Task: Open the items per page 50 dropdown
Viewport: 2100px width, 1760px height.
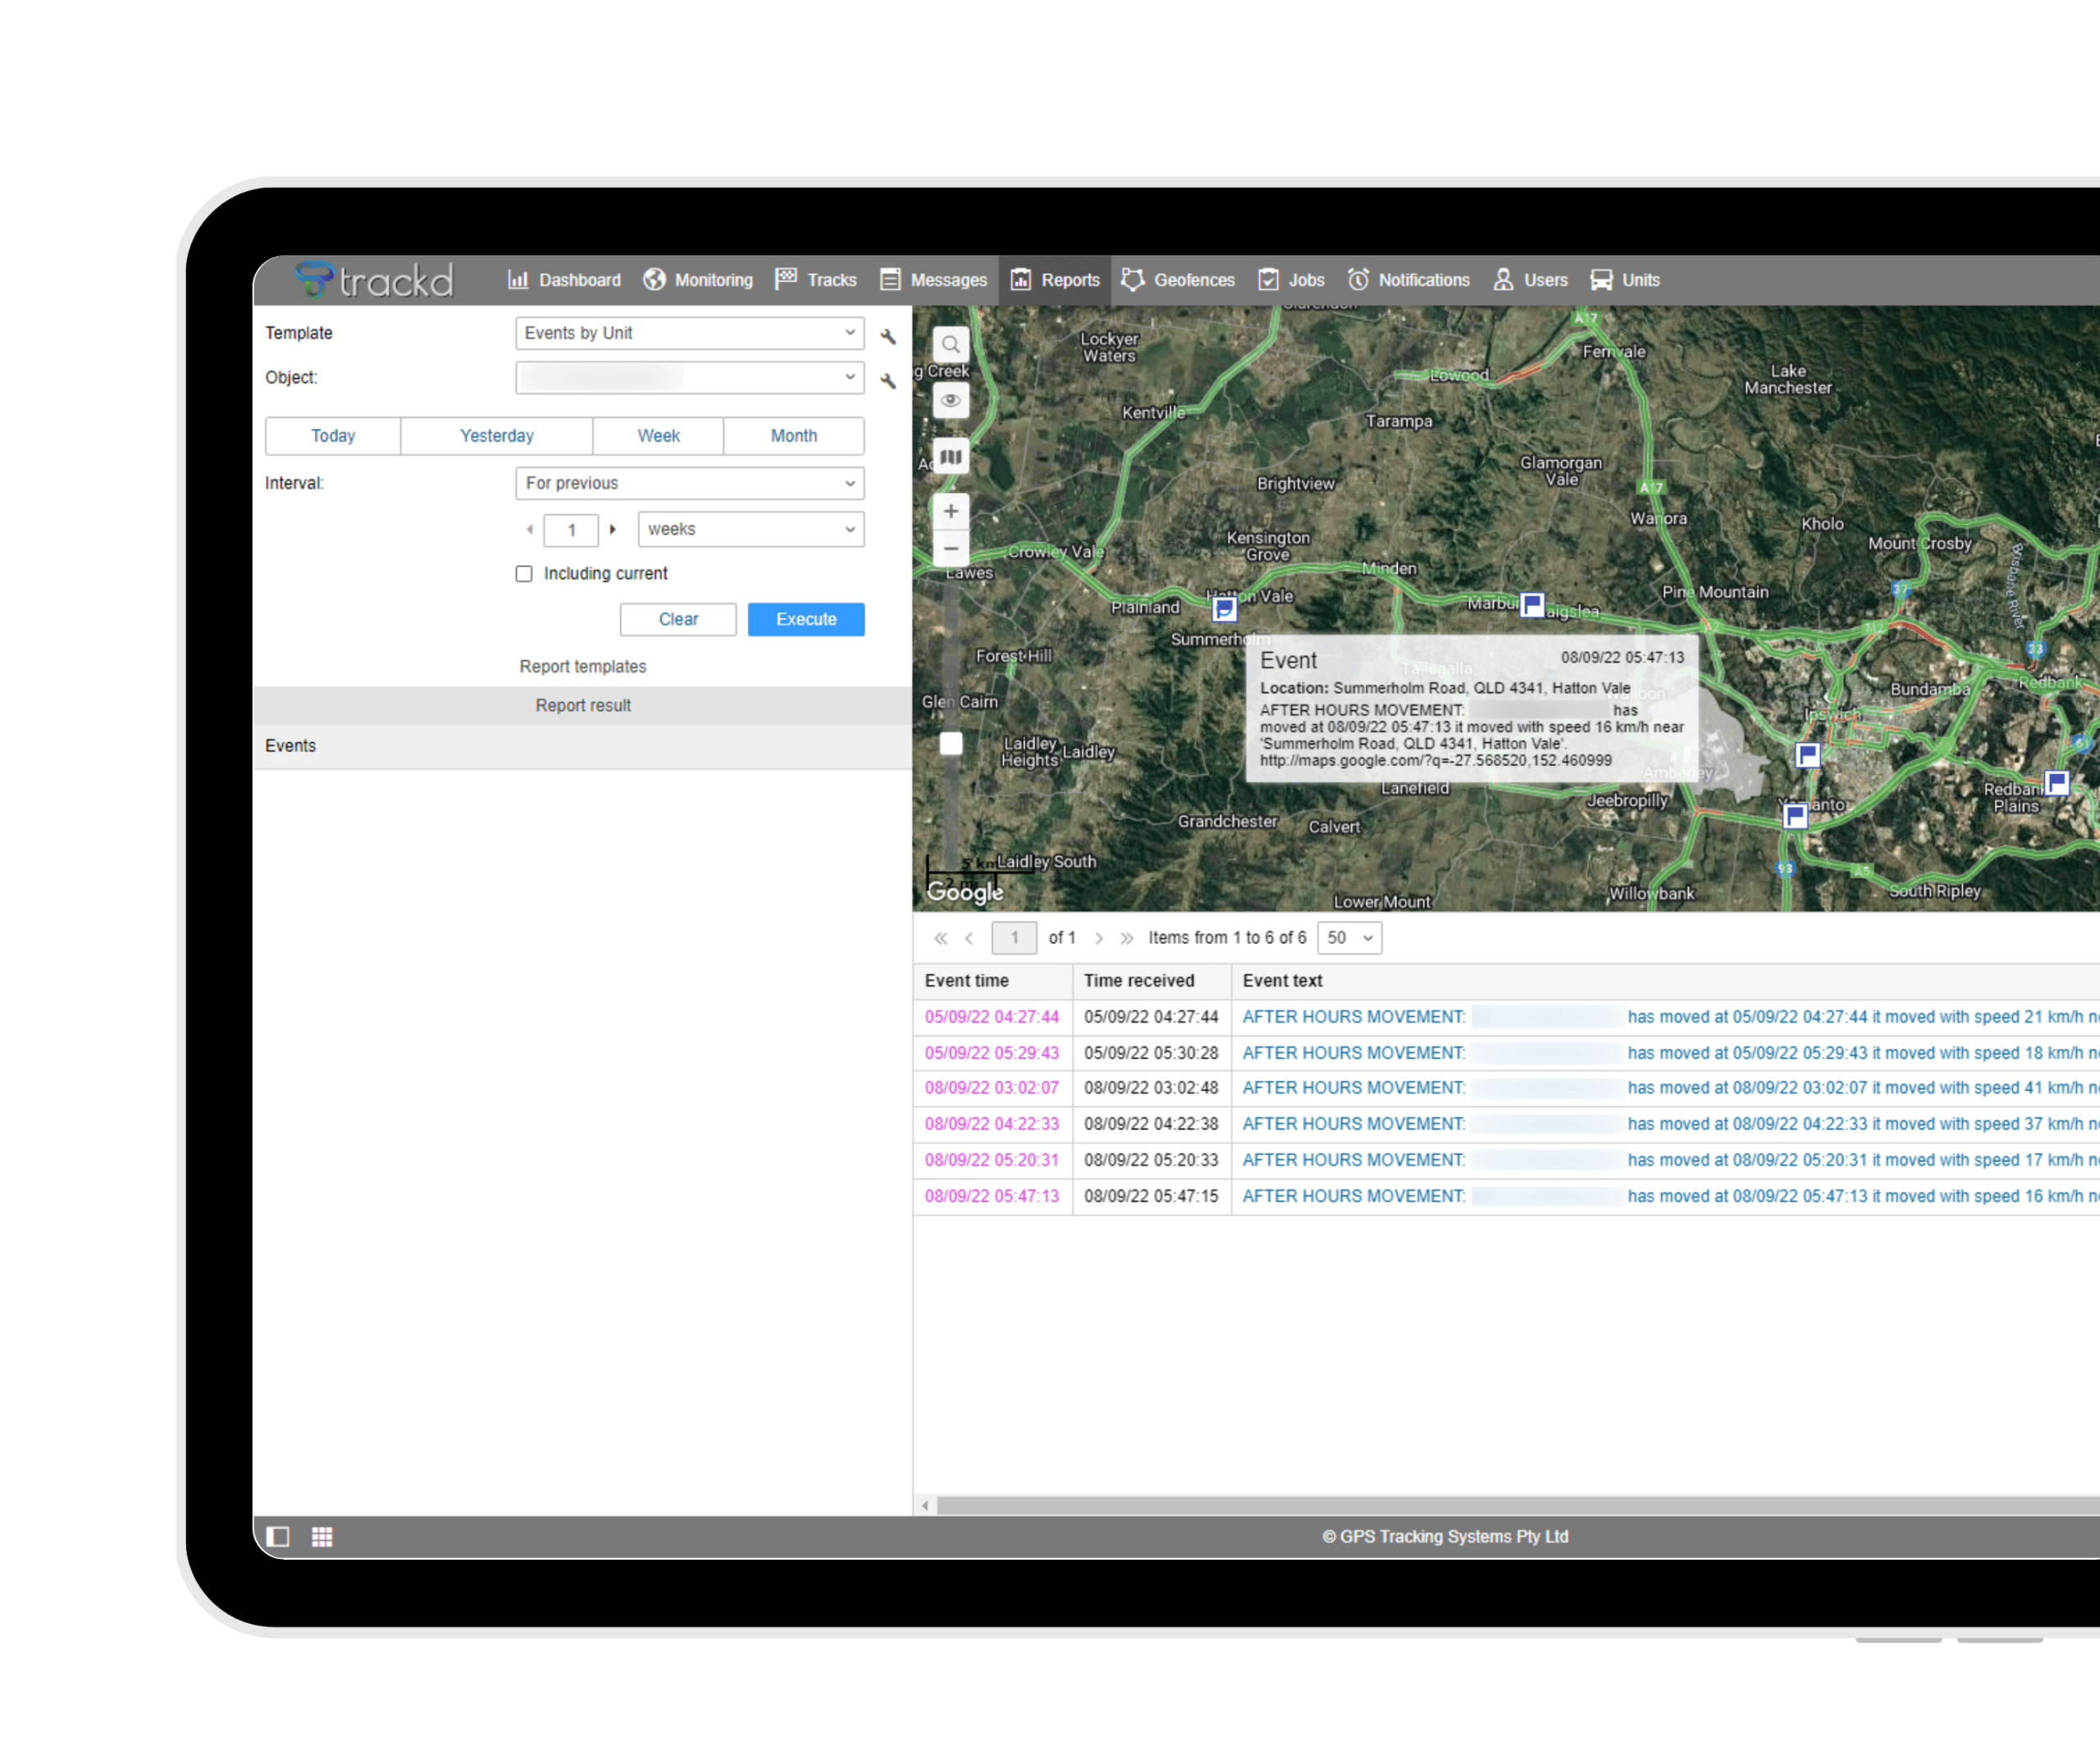Action: (1349, 937)
